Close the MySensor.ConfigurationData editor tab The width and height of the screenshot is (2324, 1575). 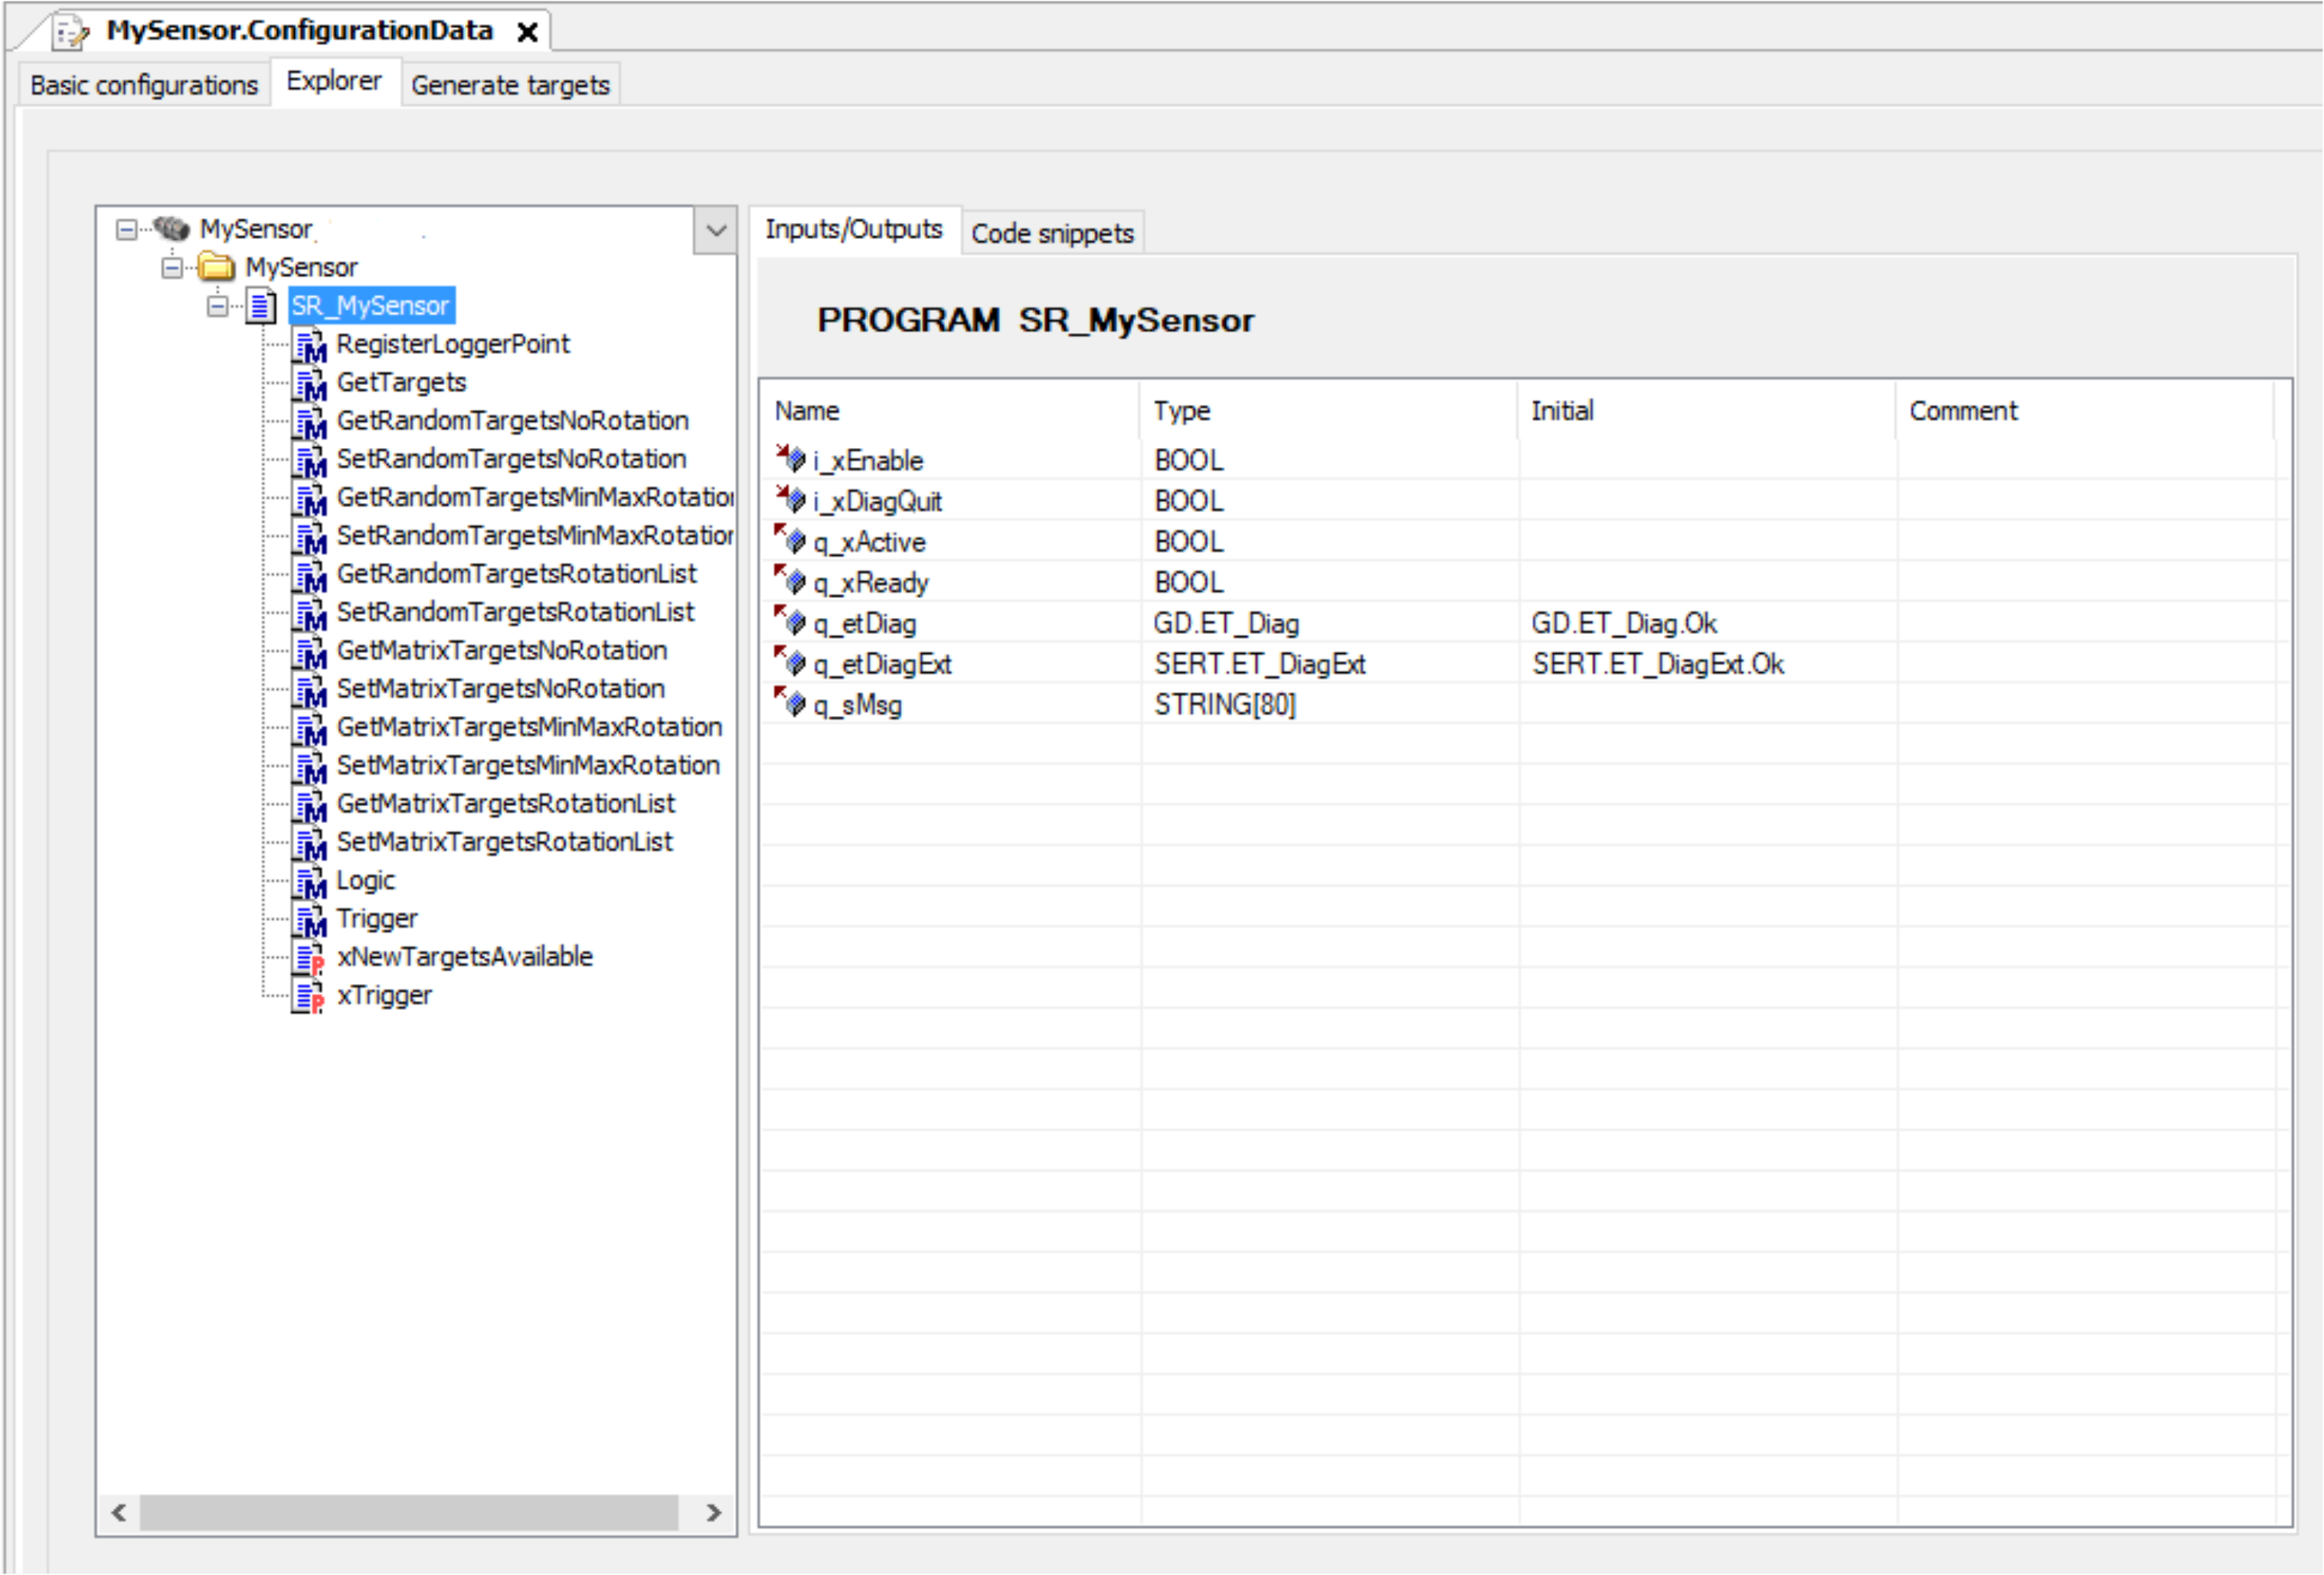click(527, 32)
